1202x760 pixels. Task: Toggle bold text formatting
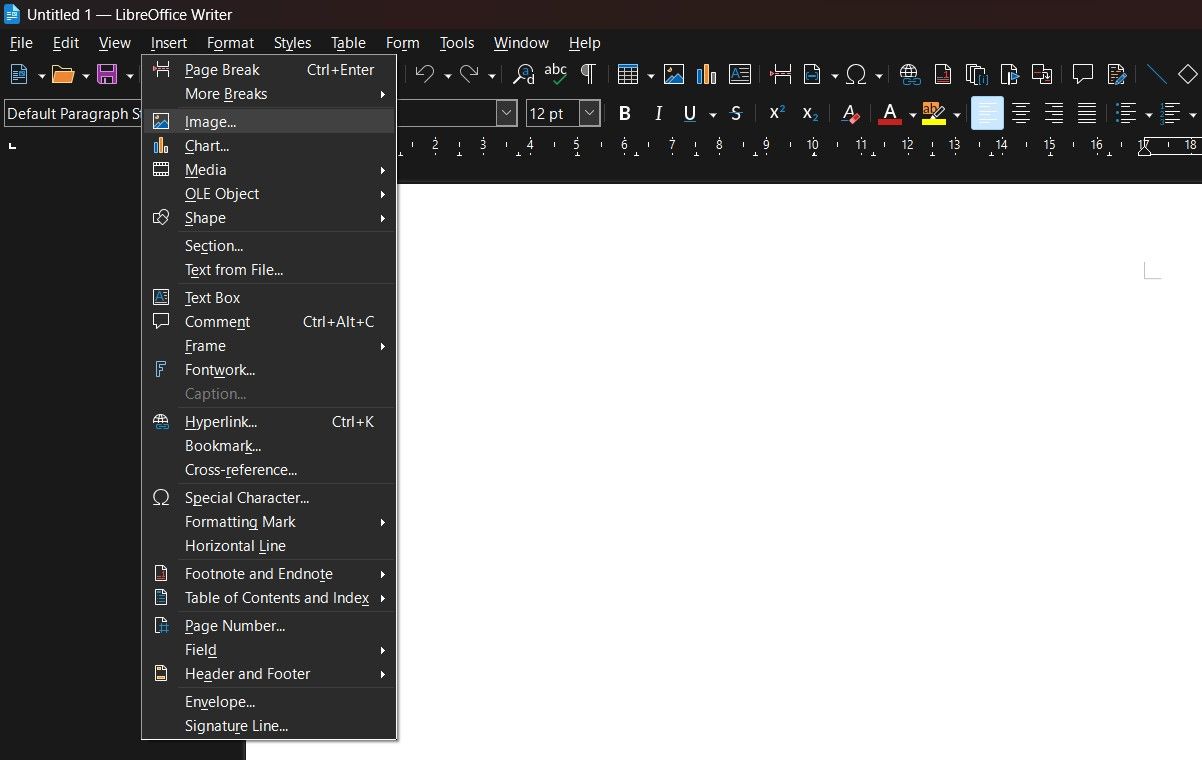click(x=624, y=113)
